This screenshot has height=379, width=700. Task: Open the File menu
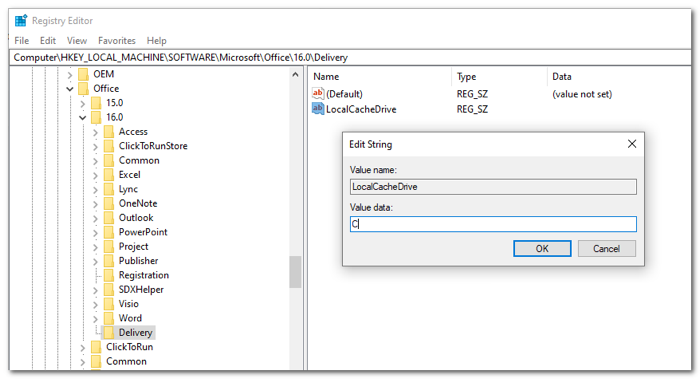21,41
